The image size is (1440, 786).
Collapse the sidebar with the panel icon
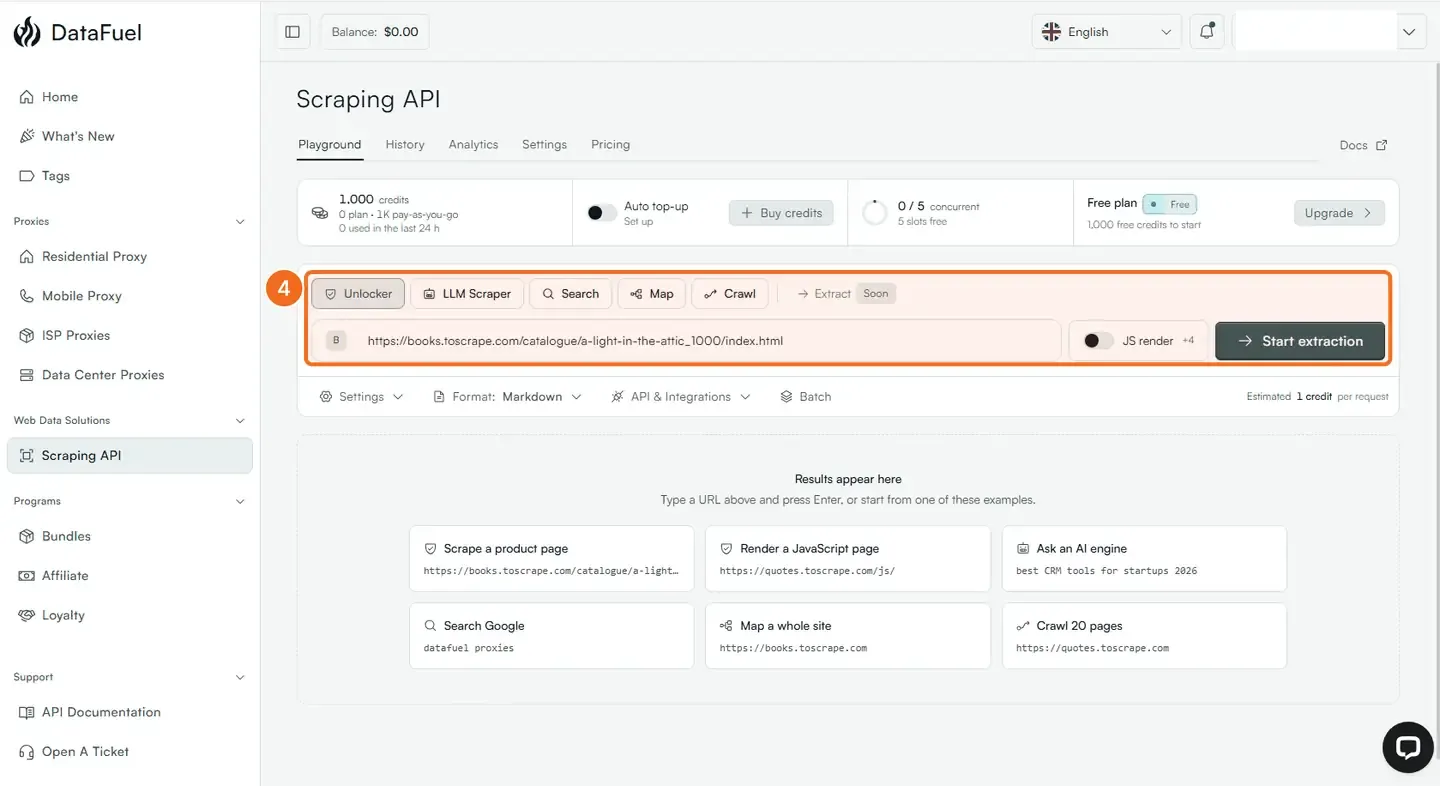pos(292,32)
